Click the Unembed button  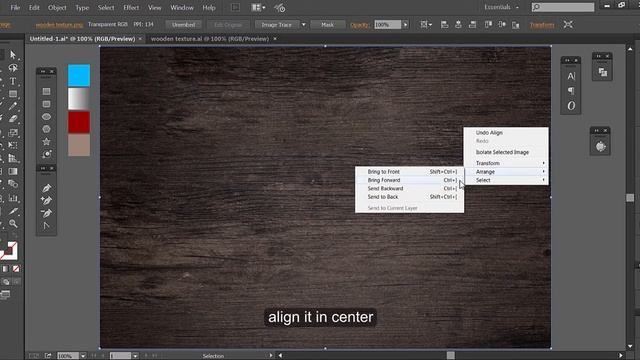click(184, 24)
